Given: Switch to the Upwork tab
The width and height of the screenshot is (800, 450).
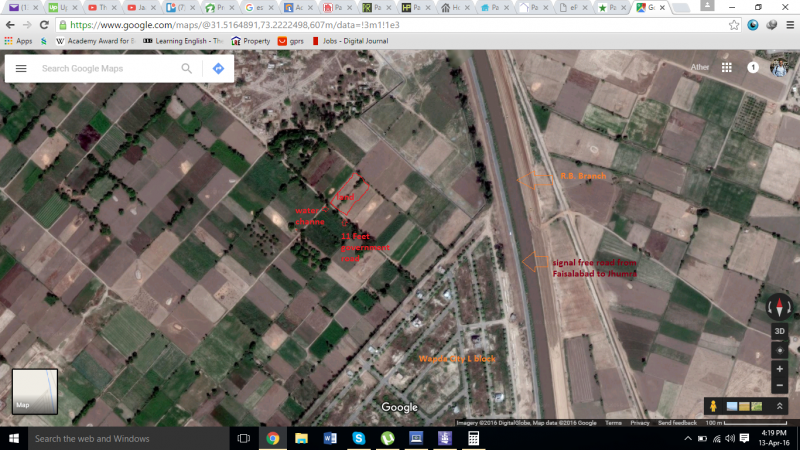Looking at the screenshot, I should pyautogui.click(x=63, y=7).
